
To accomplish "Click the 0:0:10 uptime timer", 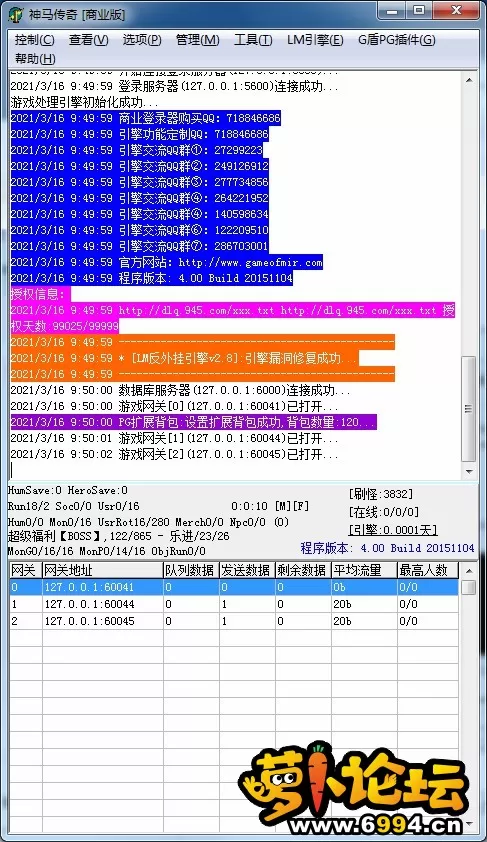I will (249, 506).
